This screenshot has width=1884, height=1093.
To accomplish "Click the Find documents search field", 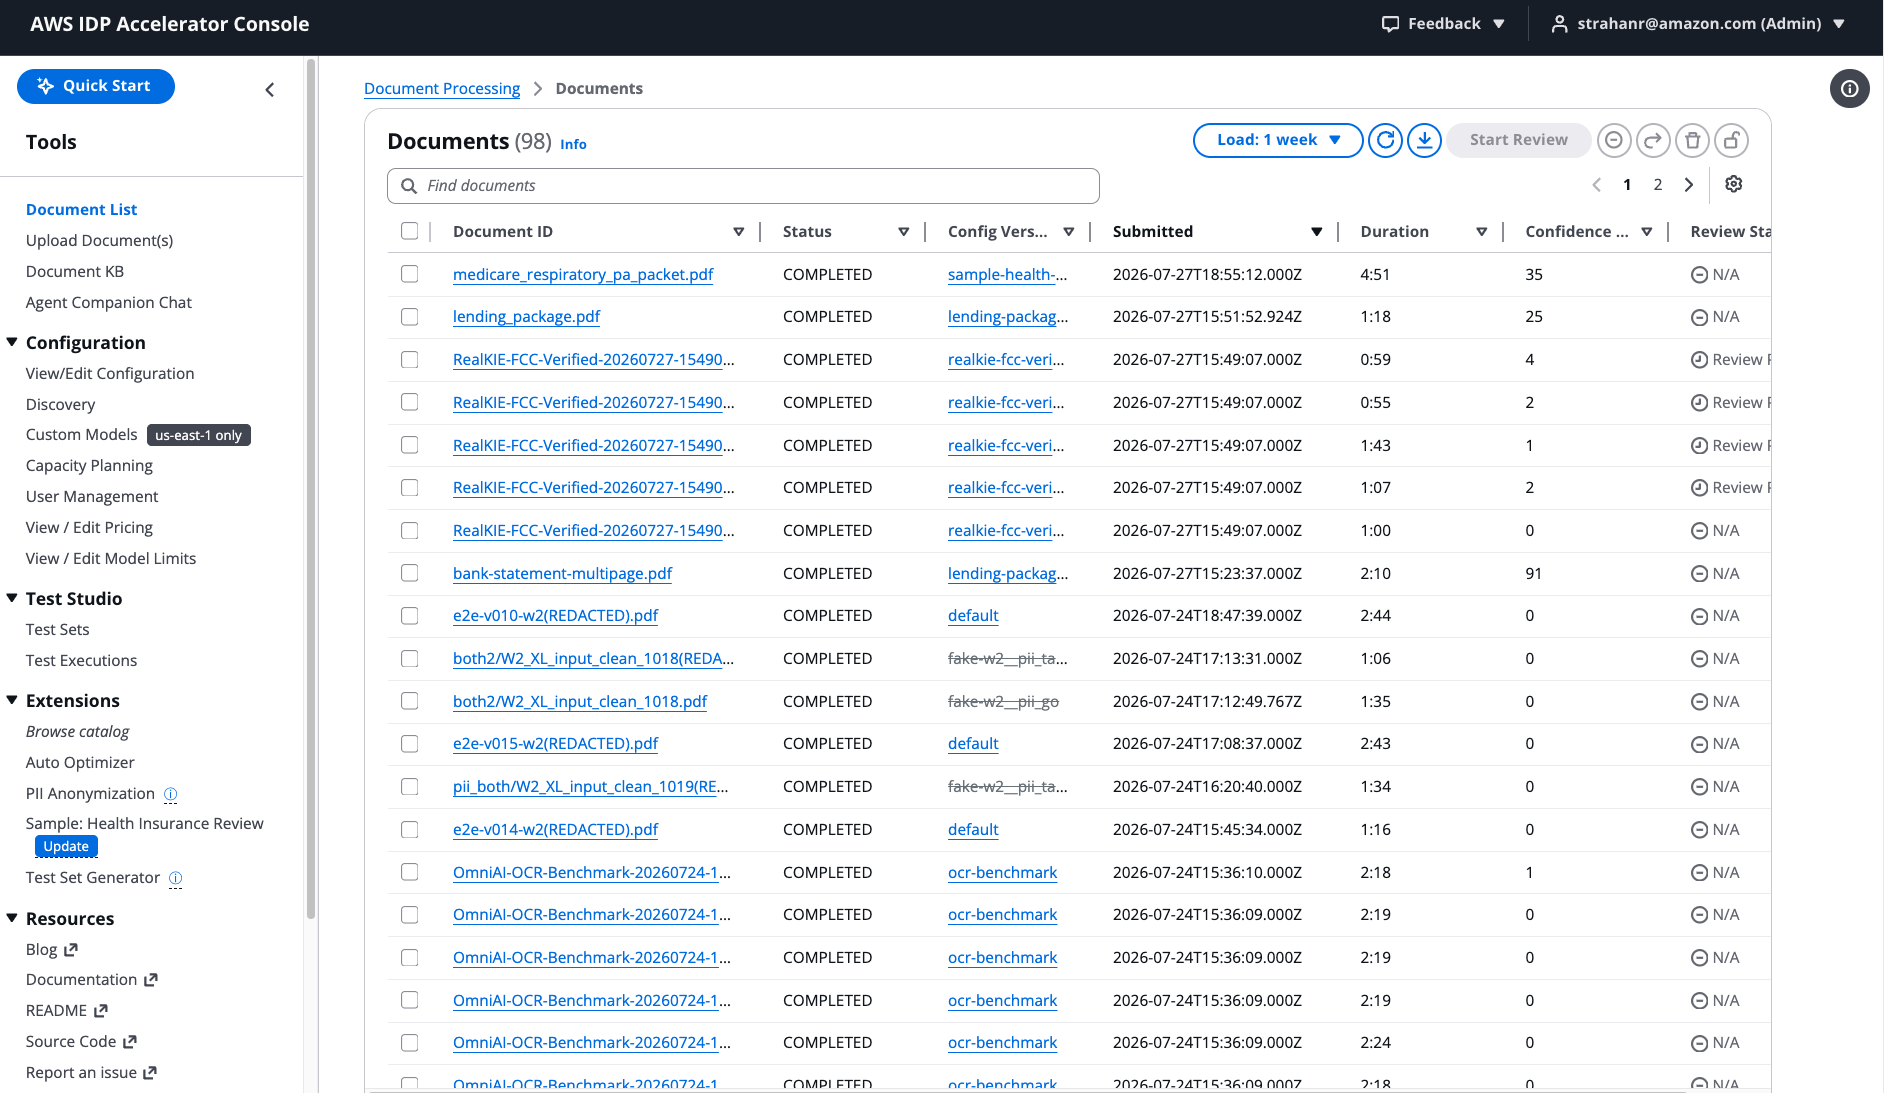I will point(743,186).
